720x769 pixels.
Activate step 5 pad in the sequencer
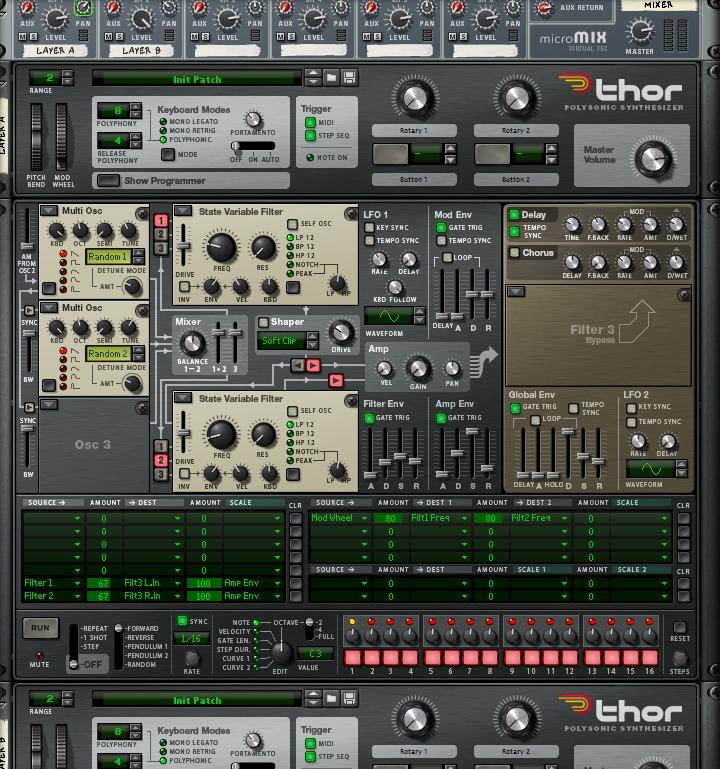[x=432, y=657]
